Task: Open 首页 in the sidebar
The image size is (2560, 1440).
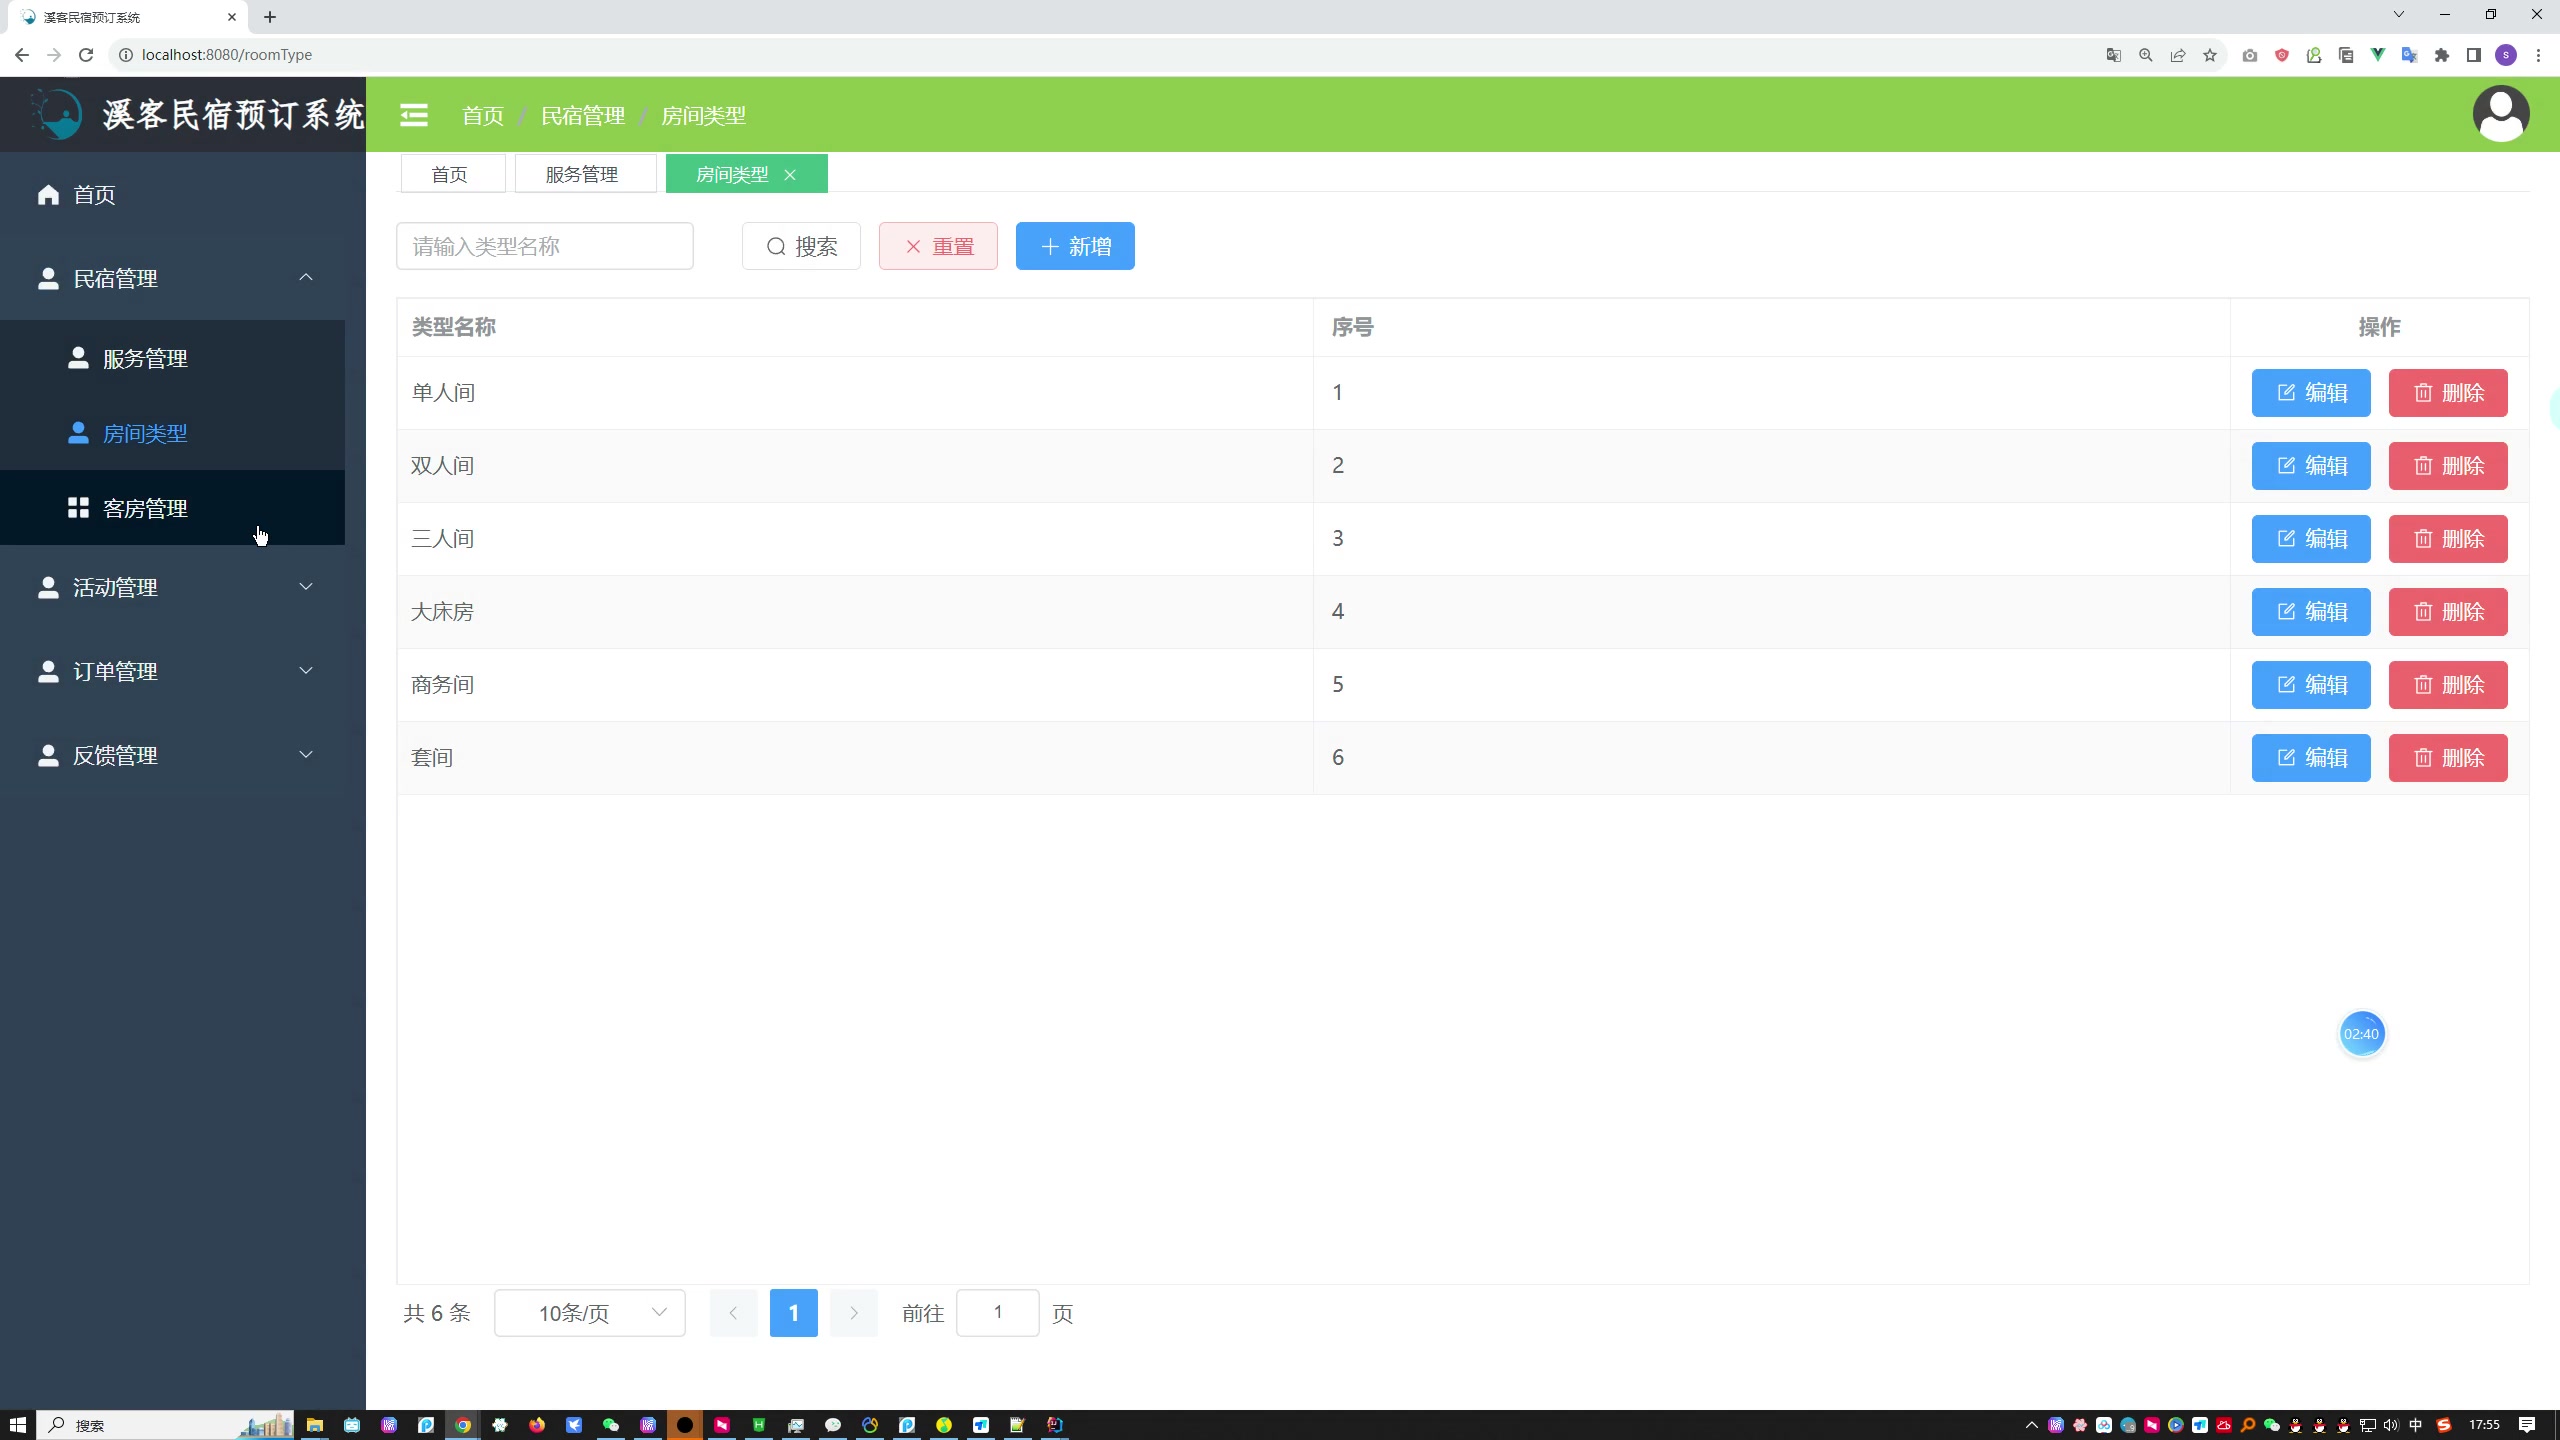Action: 172,194
